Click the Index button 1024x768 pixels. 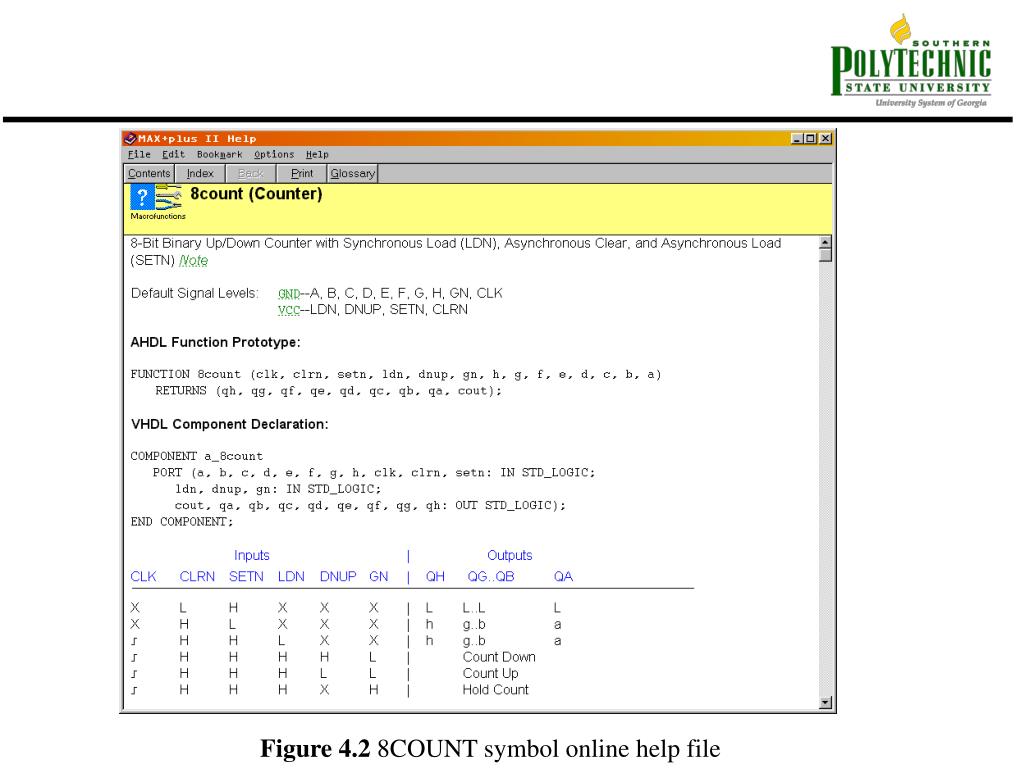tap(200, 174)
